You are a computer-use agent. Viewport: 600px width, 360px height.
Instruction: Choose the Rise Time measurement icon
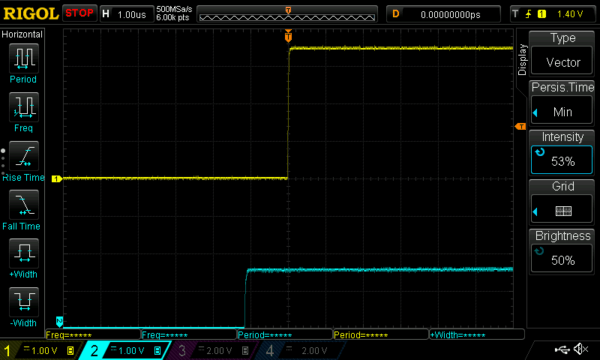pos(24,156)
